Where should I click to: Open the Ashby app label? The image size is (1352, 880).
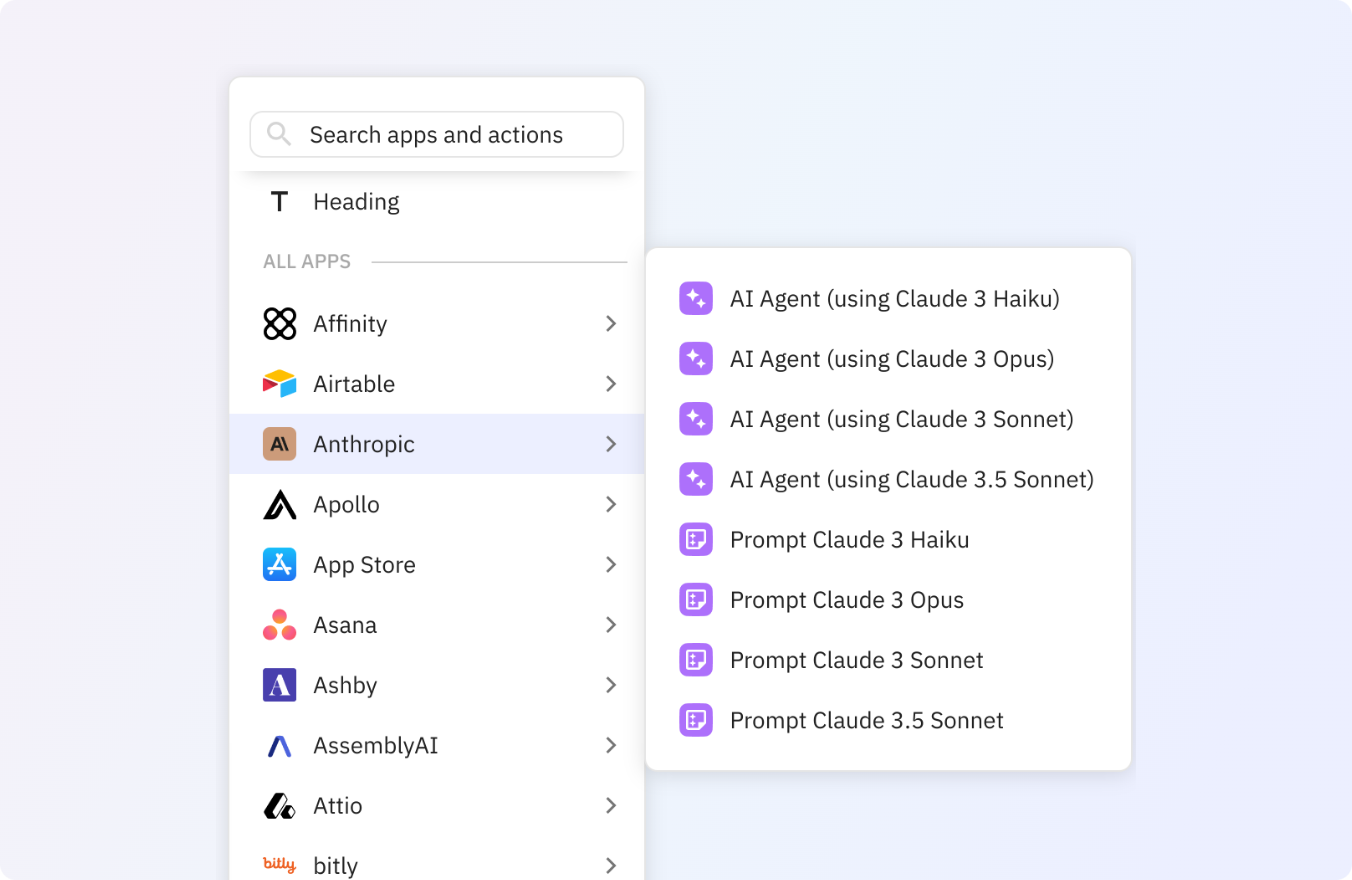(x=345, y=685)
